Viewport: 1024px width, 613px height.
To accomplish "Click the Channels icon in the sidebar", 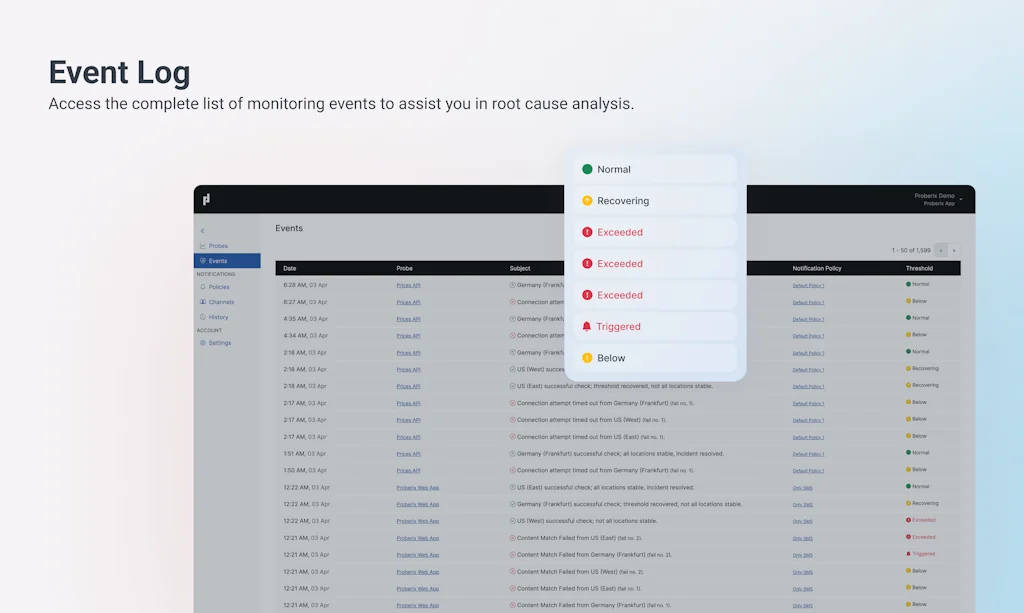I will tap(203, 303).
